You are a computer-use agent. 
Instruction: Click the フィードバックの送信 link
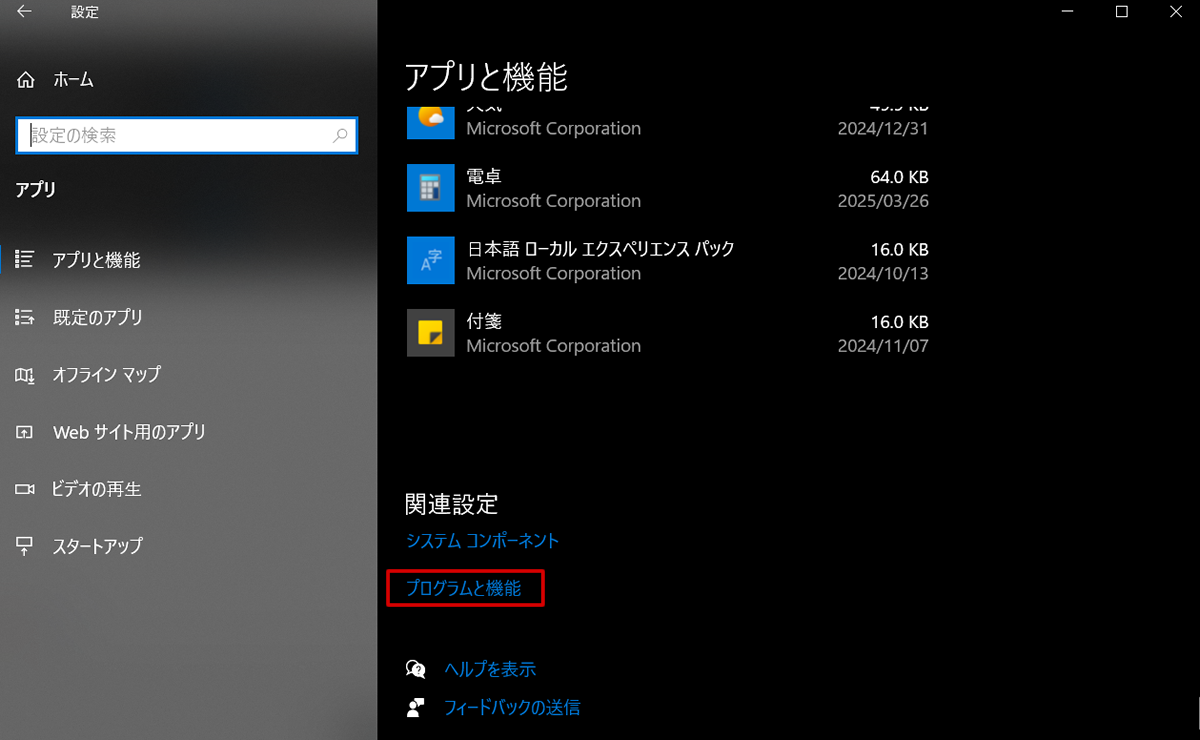click(x=512, y=708)
